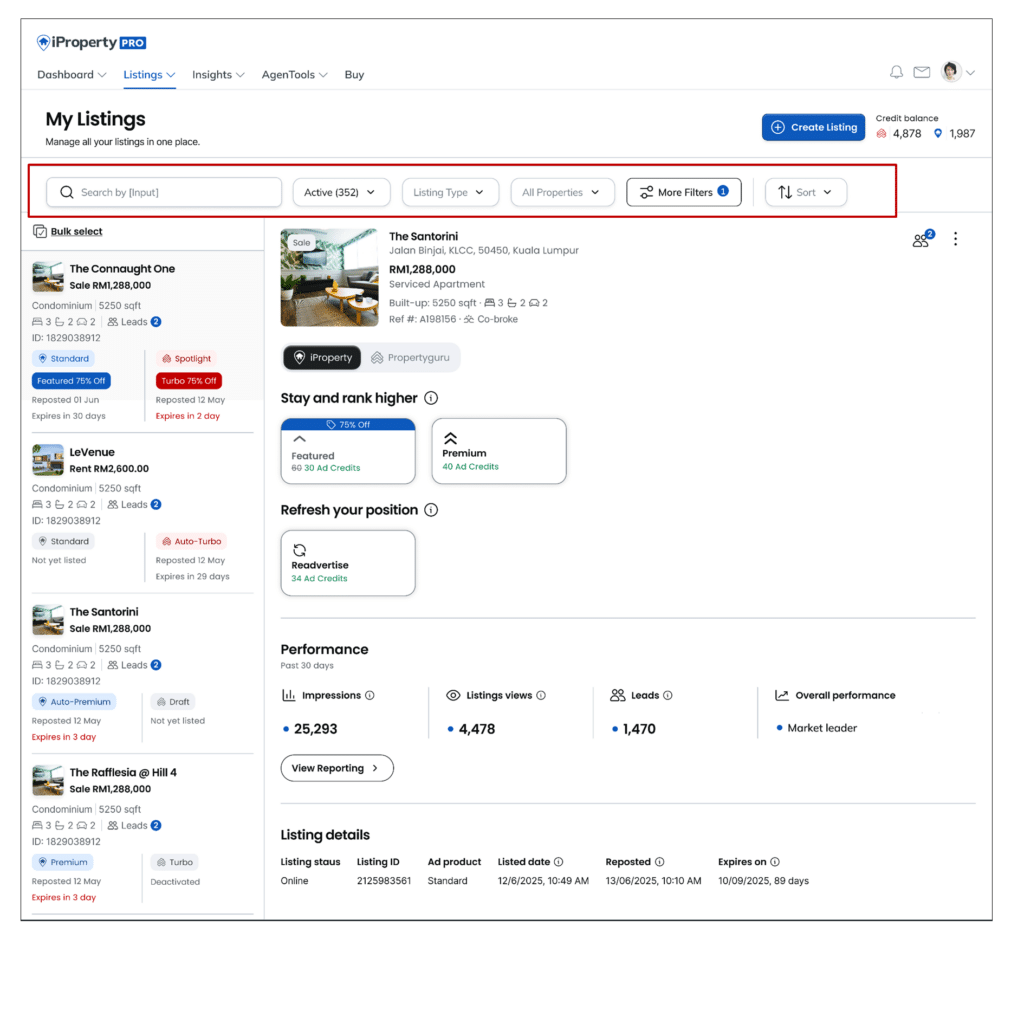Open the Insights menu
Viewport: 1024px width, 1024px height.
pos(217,75)
